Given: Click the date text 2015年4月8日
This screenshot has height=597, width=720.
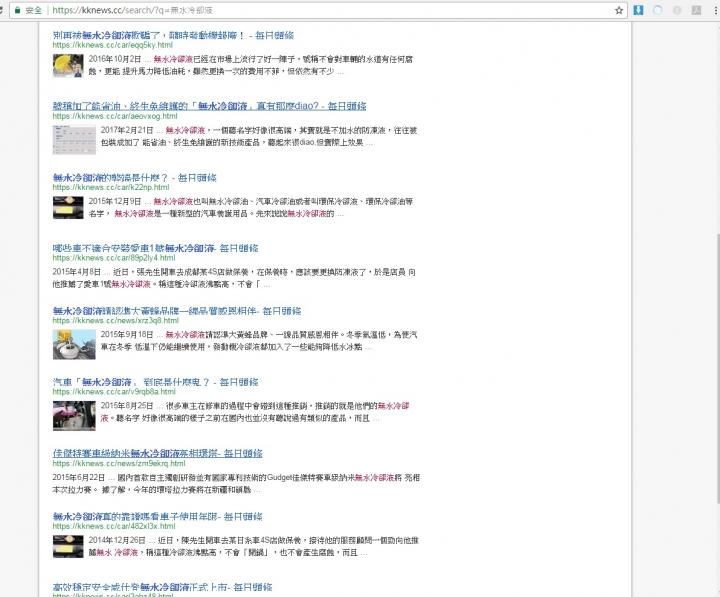Looking at the screenshot, I should [x=76, y=272].
